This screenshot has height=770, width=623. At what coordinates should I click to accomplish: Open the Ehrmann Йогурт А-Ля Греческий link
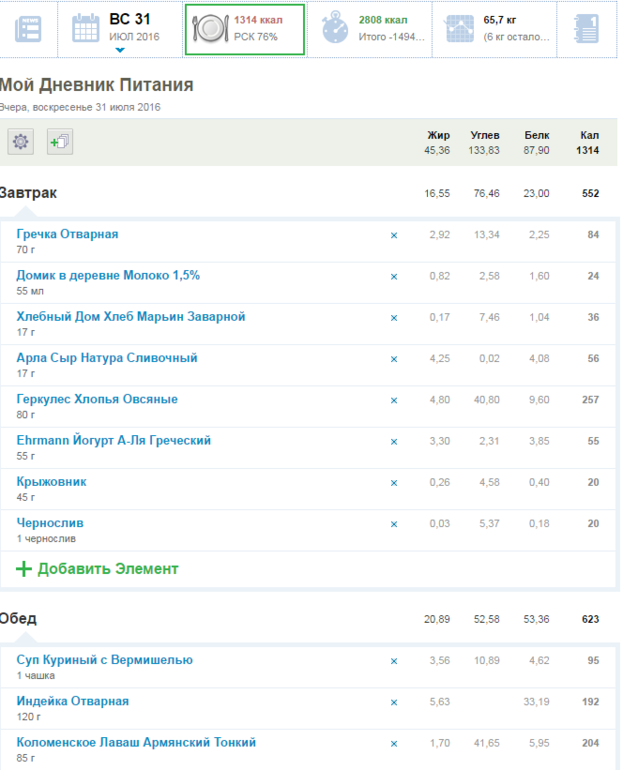pos(113,440)
